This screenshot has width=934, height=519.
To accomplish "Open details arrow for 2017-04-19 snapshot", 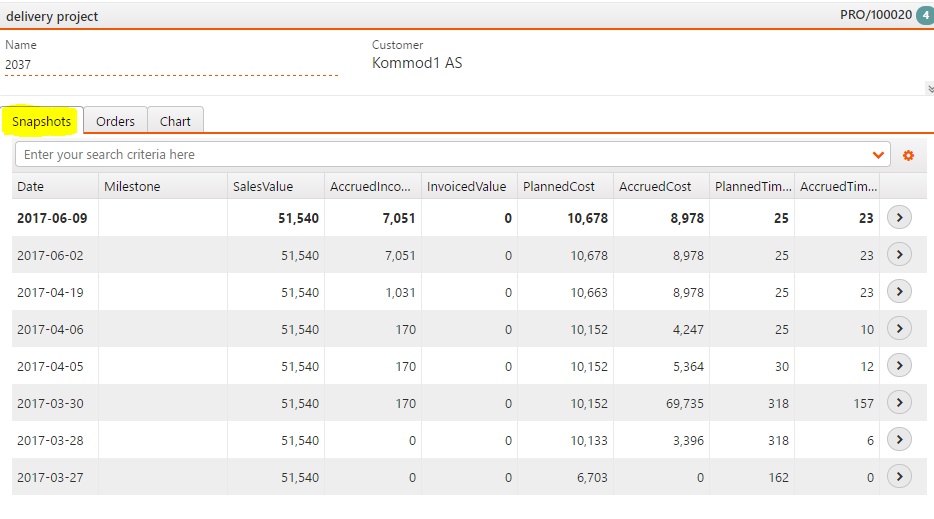I will coord(899,291).
